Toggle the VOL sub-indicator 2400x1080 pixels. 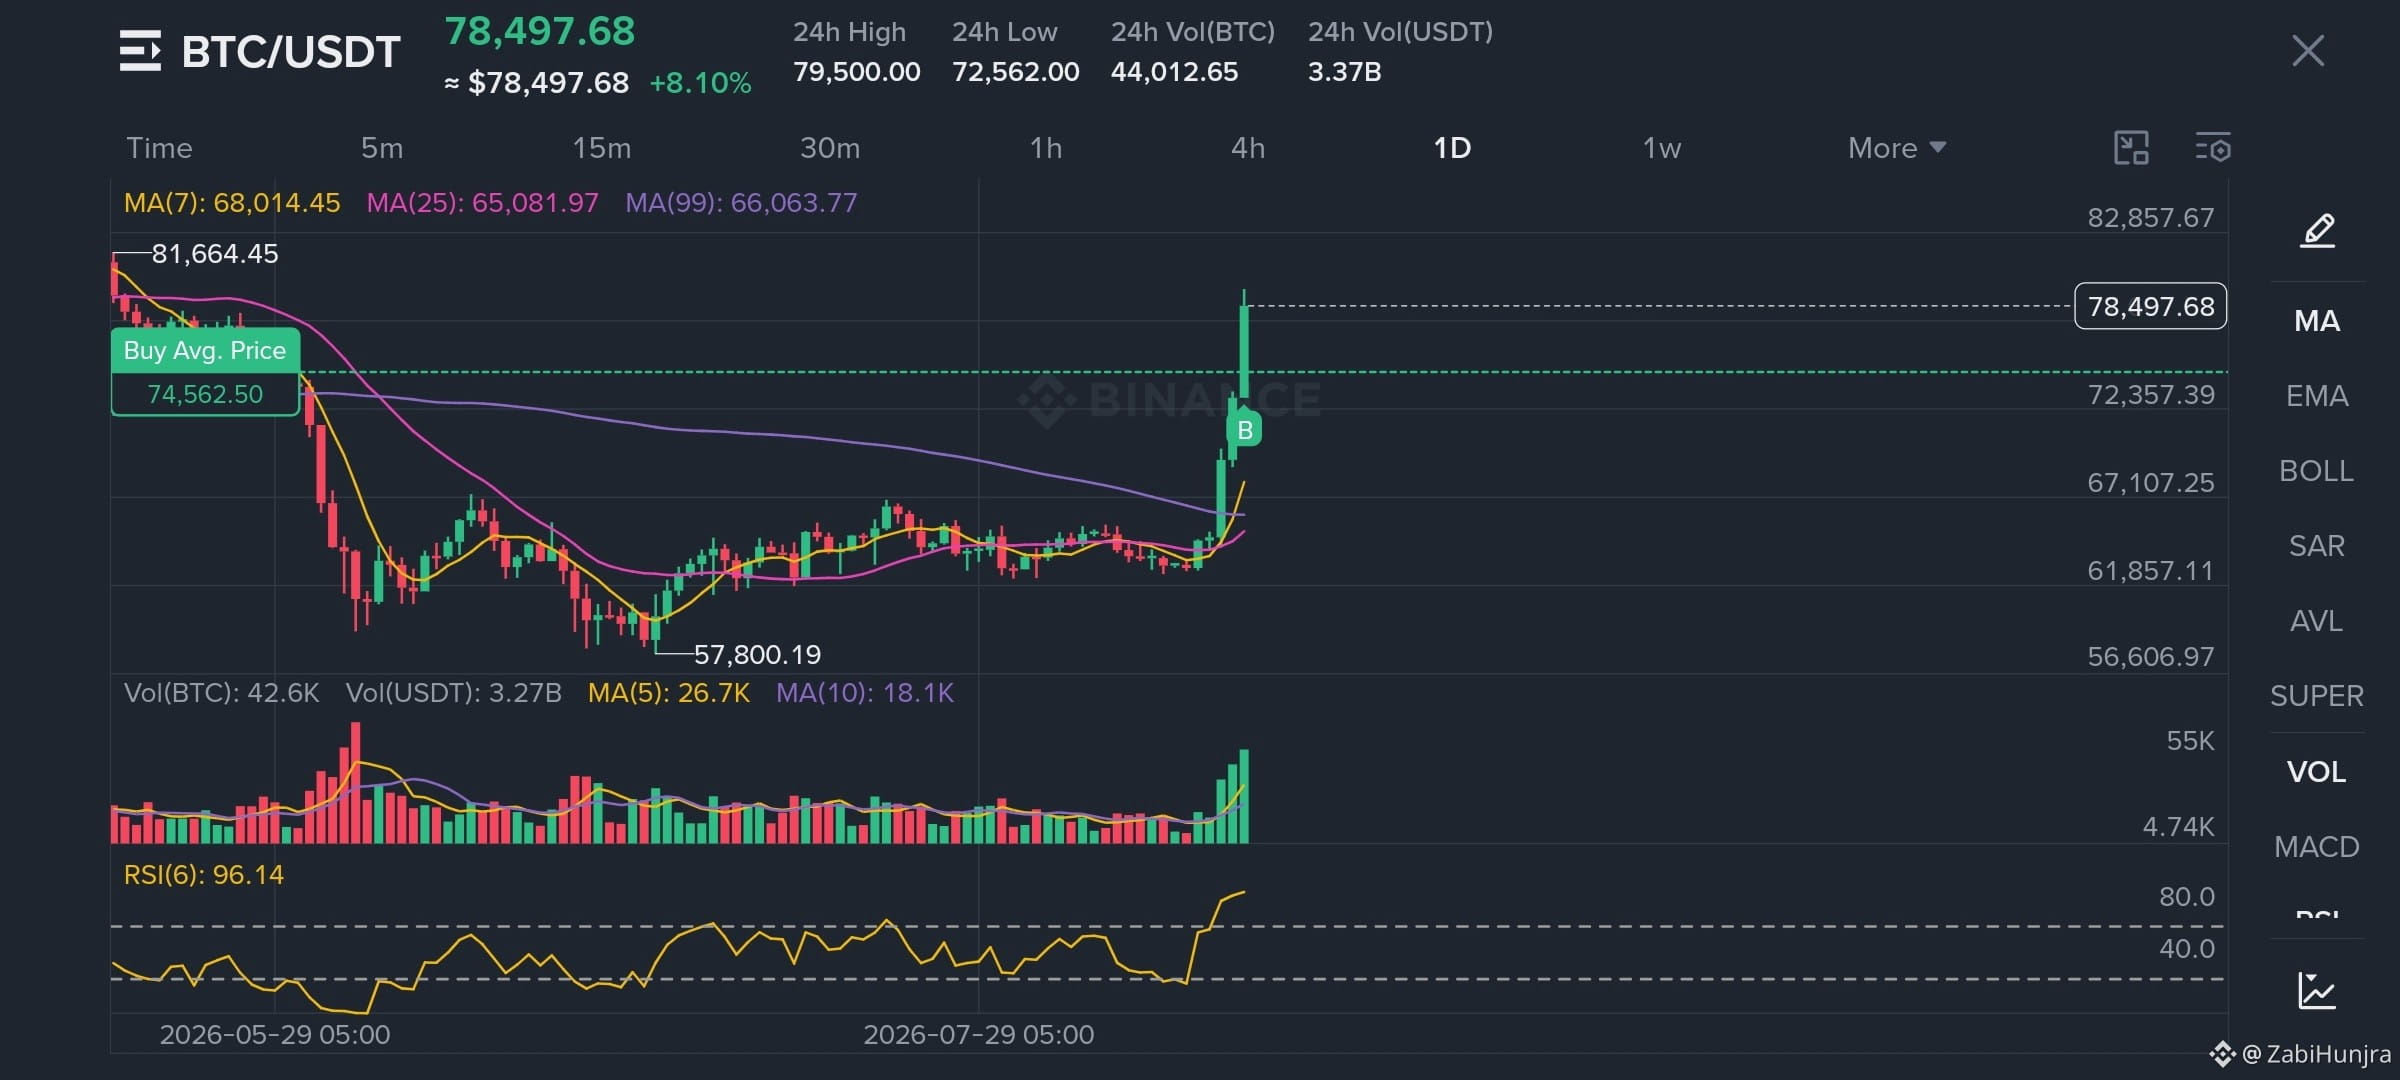2317,772
